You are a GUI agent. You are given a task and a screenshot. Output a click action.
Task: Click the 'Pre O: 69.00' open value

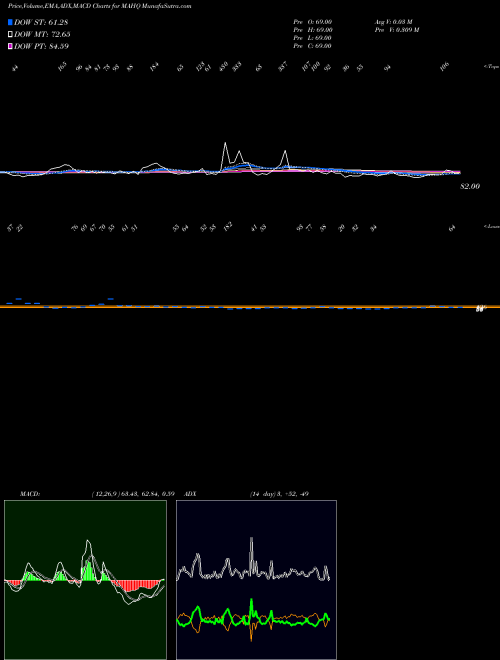tap(314, 22)
